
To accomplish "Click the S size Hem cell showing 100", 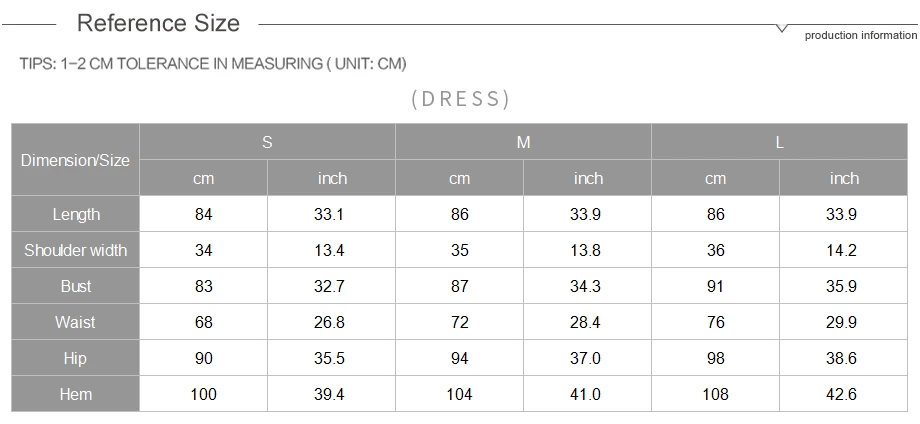I will coord(204,394).
